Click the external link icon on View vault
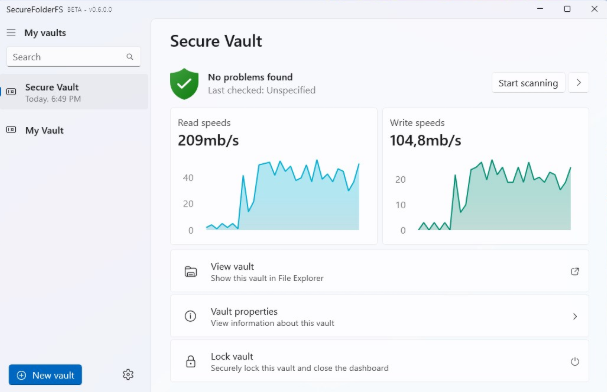Viewport: 607px width, 392px height. coord(575,272)
